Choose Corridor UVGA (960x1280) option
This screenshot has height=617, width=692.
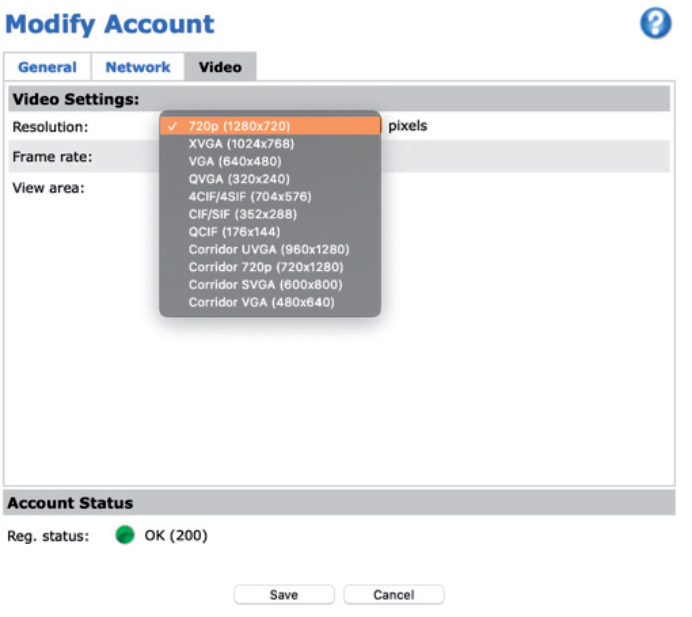[x=270, y=249]
